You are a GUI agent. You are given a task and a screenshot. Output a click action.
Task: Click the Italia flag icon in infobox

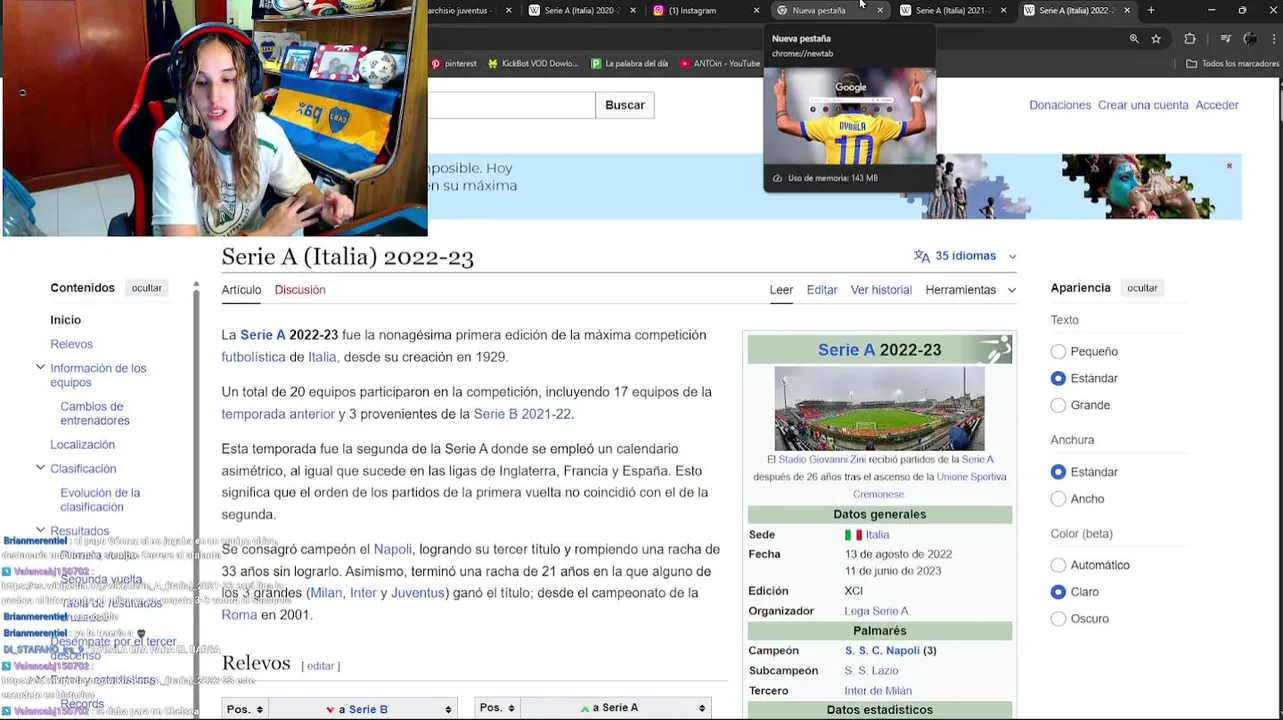pyautogui.click(x=853, y=535)
